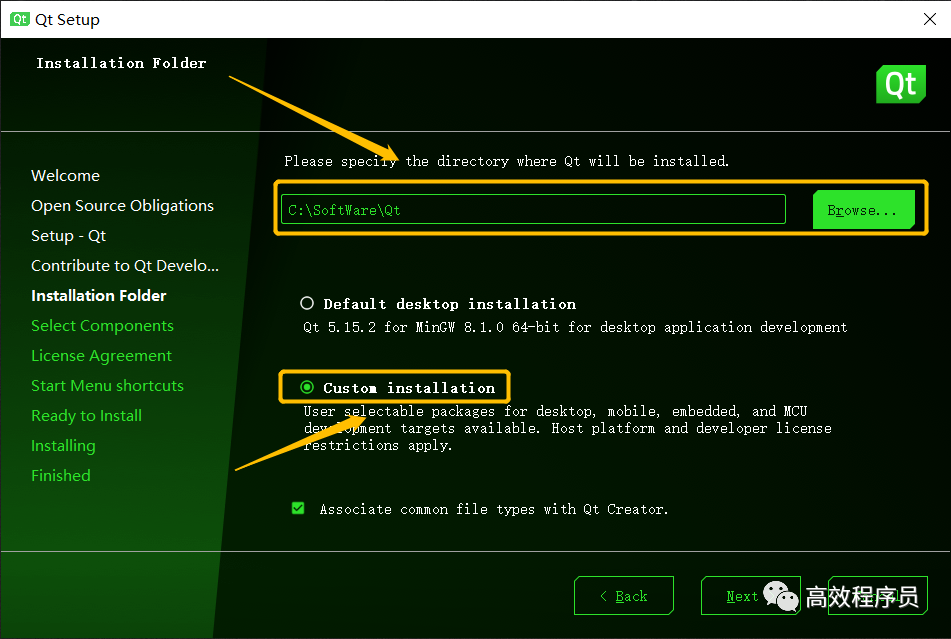Click the Ready to Install step

click(86, 416)
